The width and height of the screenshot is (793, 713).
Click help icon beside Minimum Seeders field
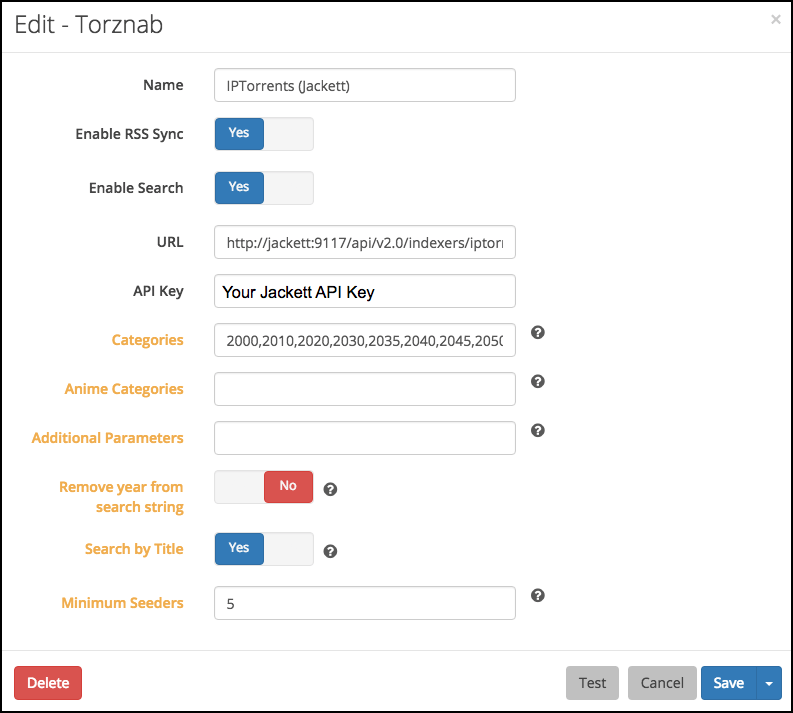click(x=537, y=595)
